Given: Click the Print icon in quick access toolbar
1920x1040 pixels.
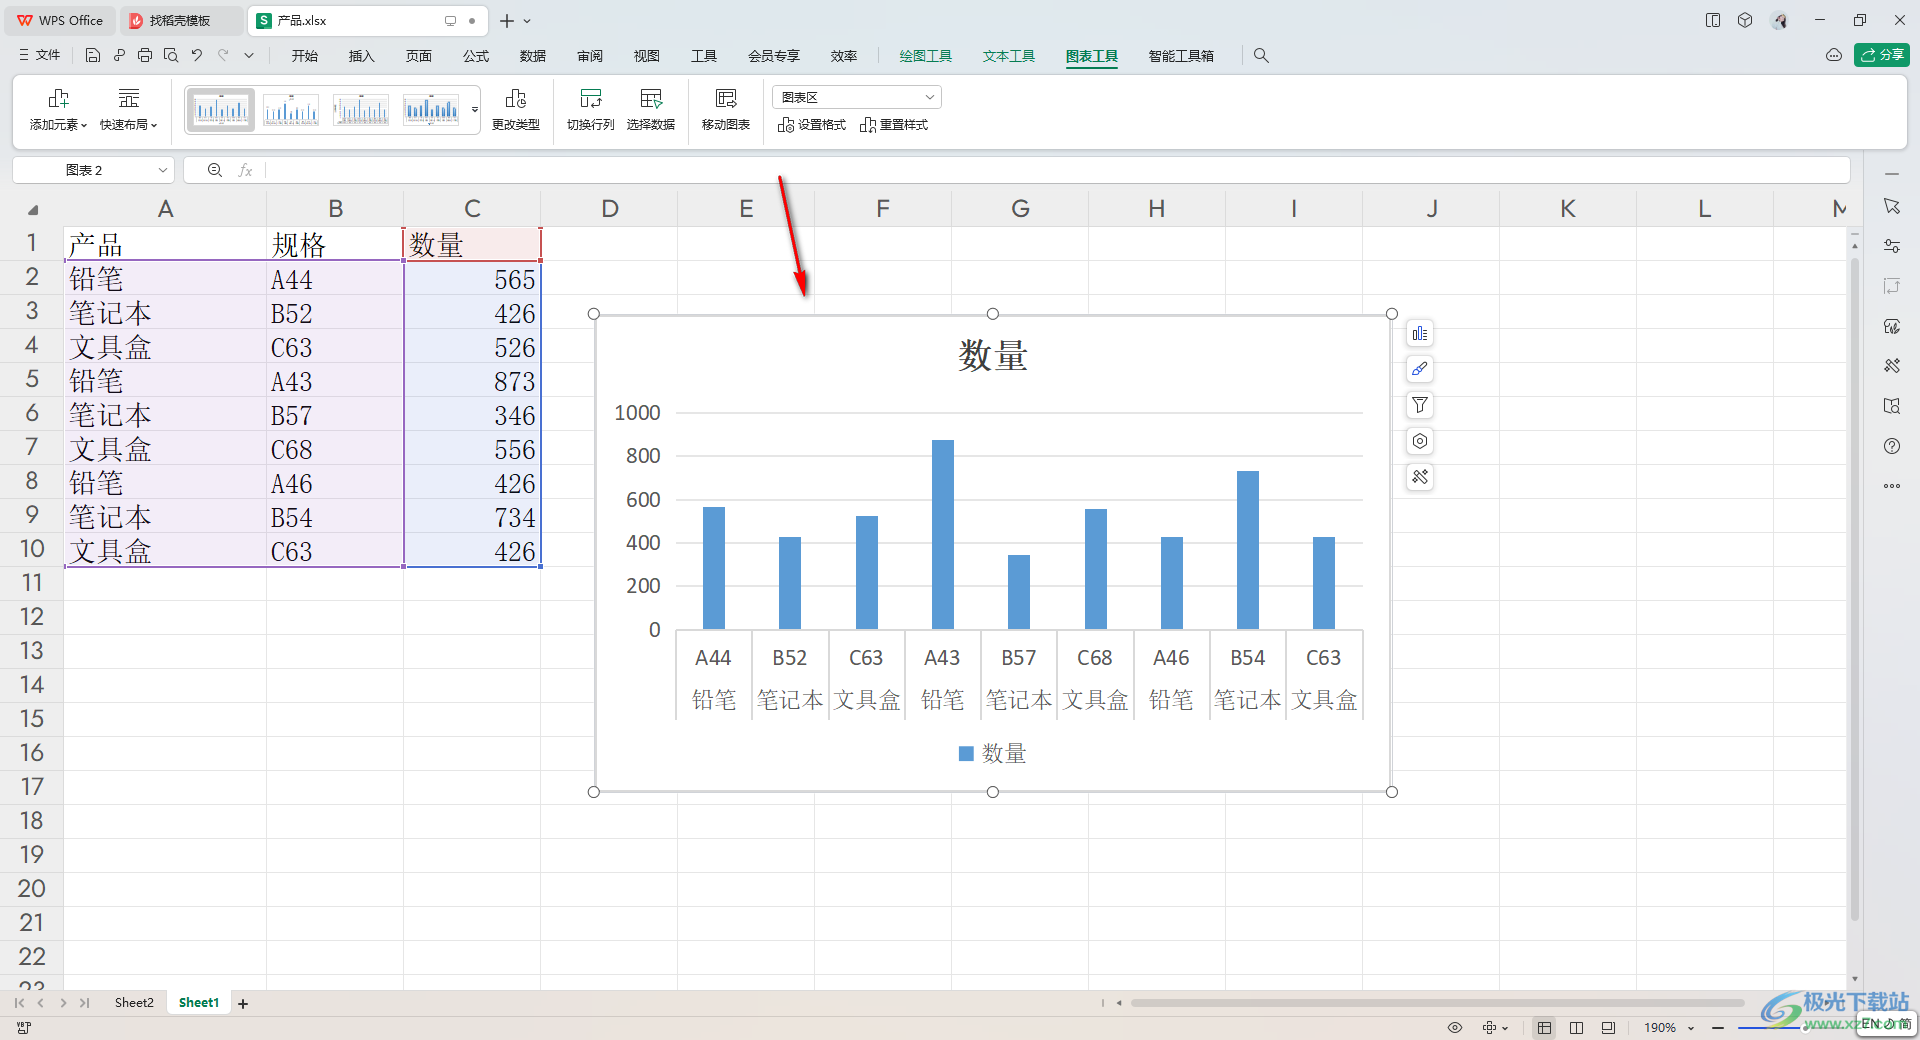Looking at the screenshot, I should coord(145,56).
